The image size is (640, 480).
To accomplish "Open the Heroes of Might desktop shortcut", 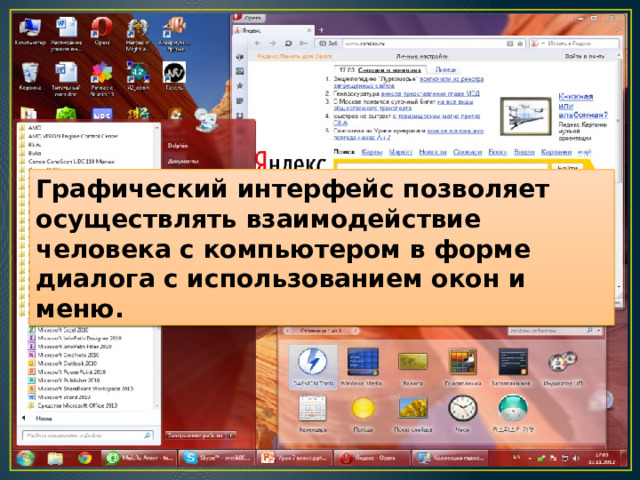I will [x=137, y=34].
